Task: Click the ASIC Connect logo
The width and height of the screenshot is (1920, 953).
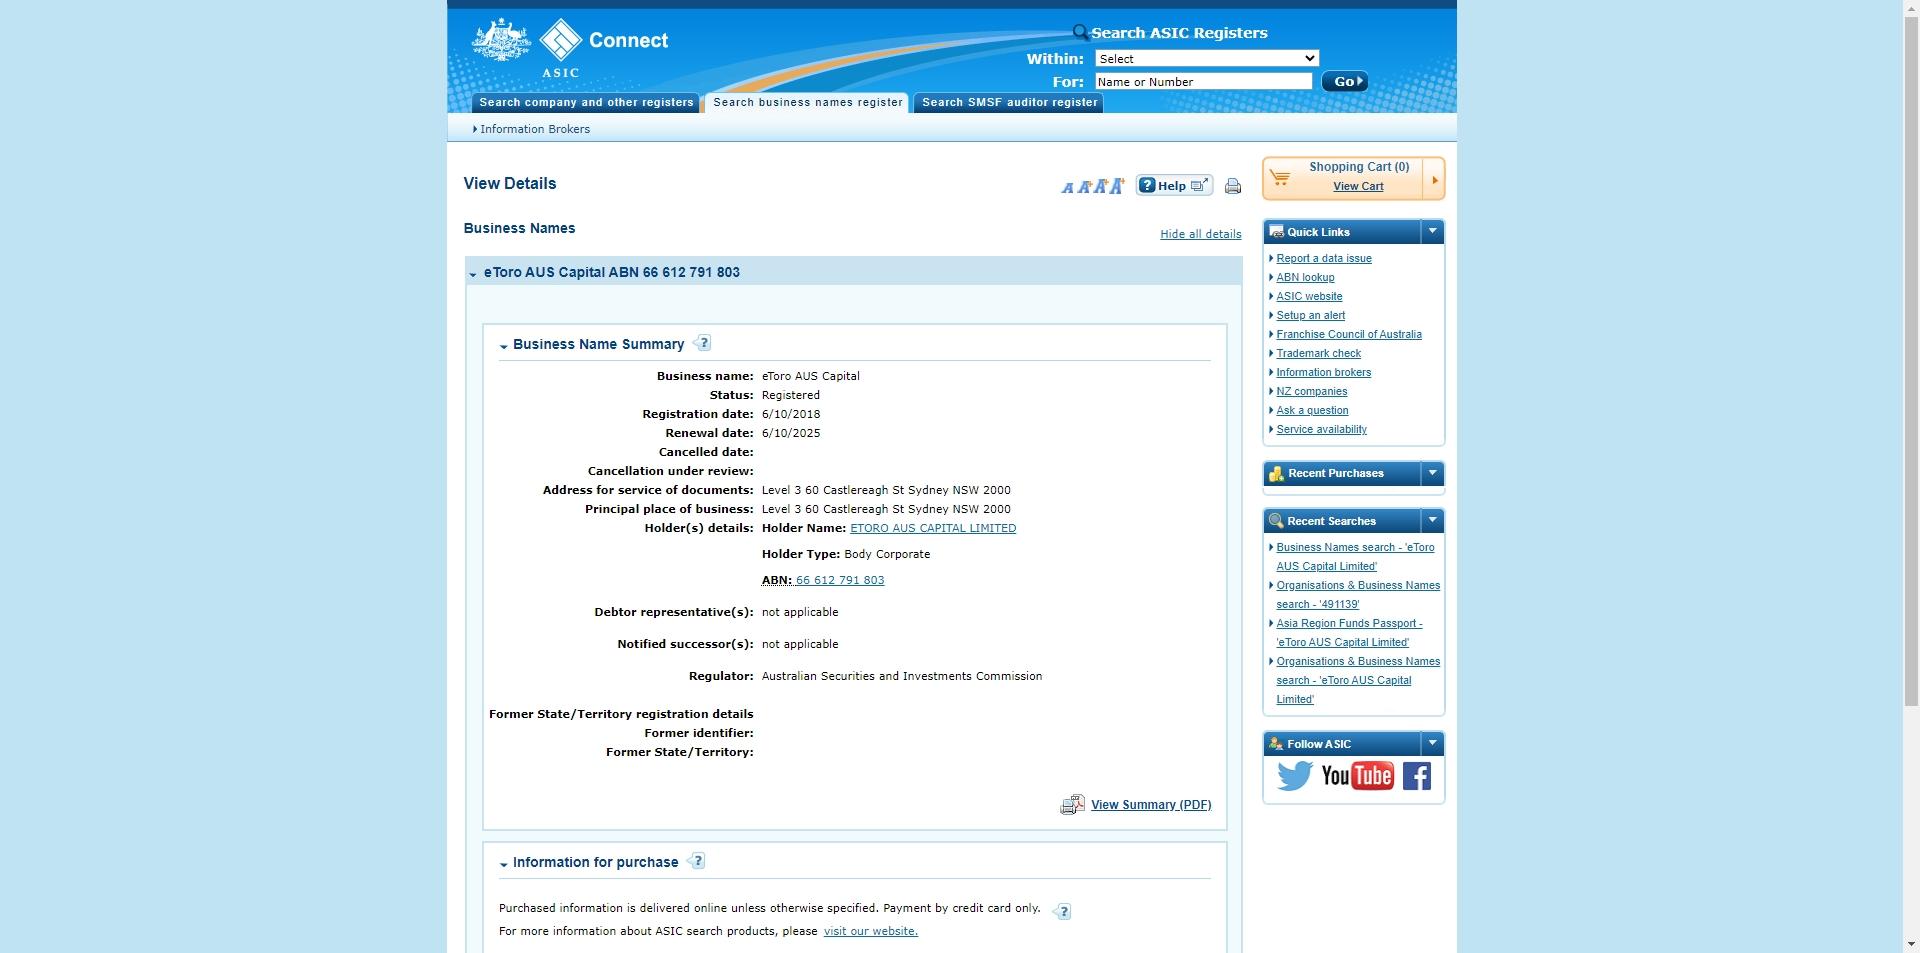Action: click(570, 47)
